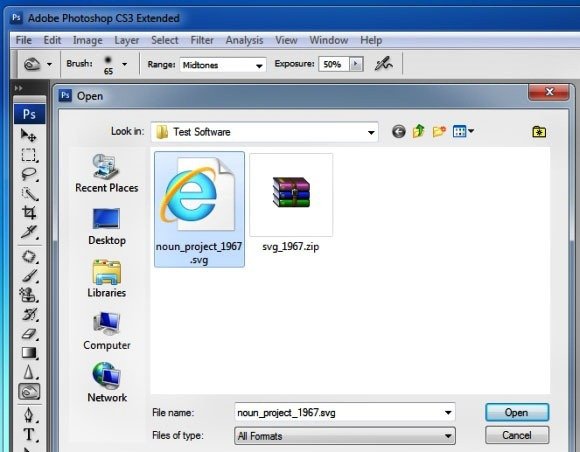The height and width of the screenshot is (452, 580).
Task: Select the noun_project_1967.svg file
Action: [x=199, y=209]
